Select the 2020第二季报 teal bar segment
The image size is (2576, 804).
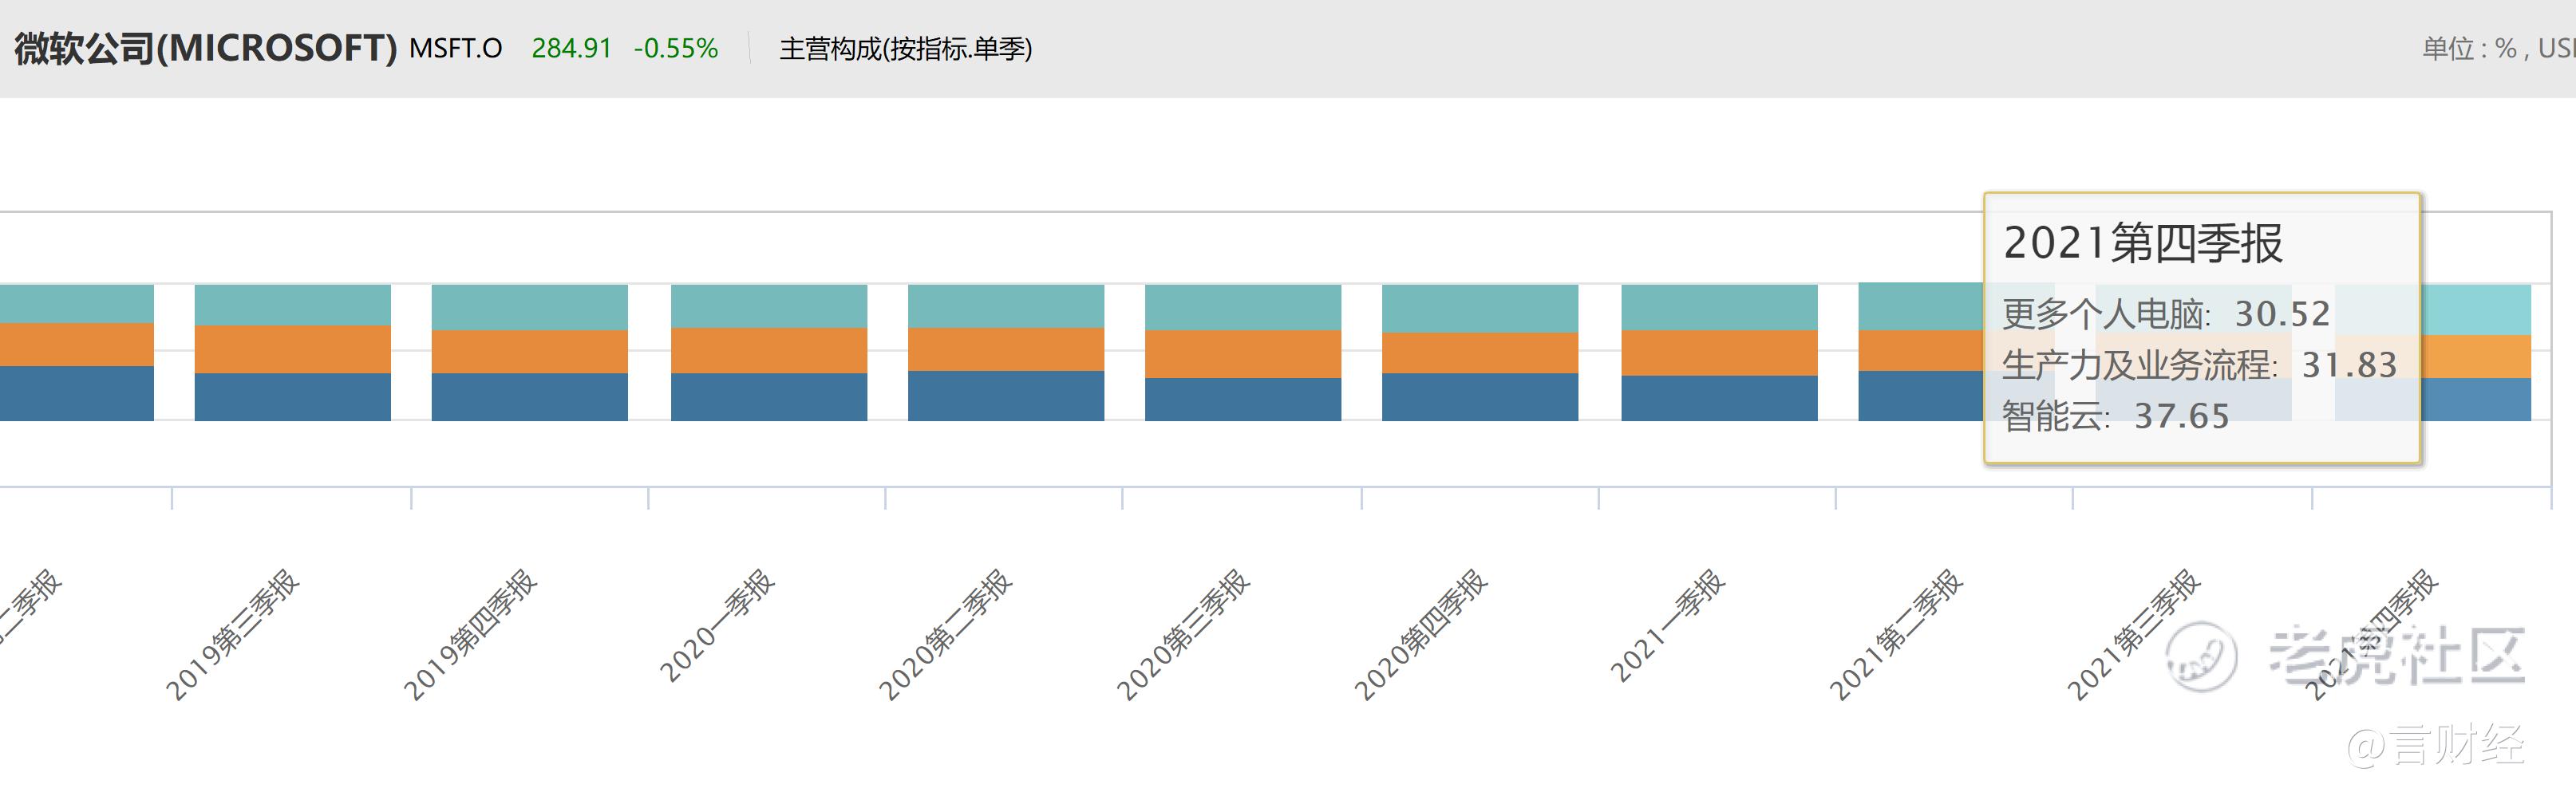1006,307
